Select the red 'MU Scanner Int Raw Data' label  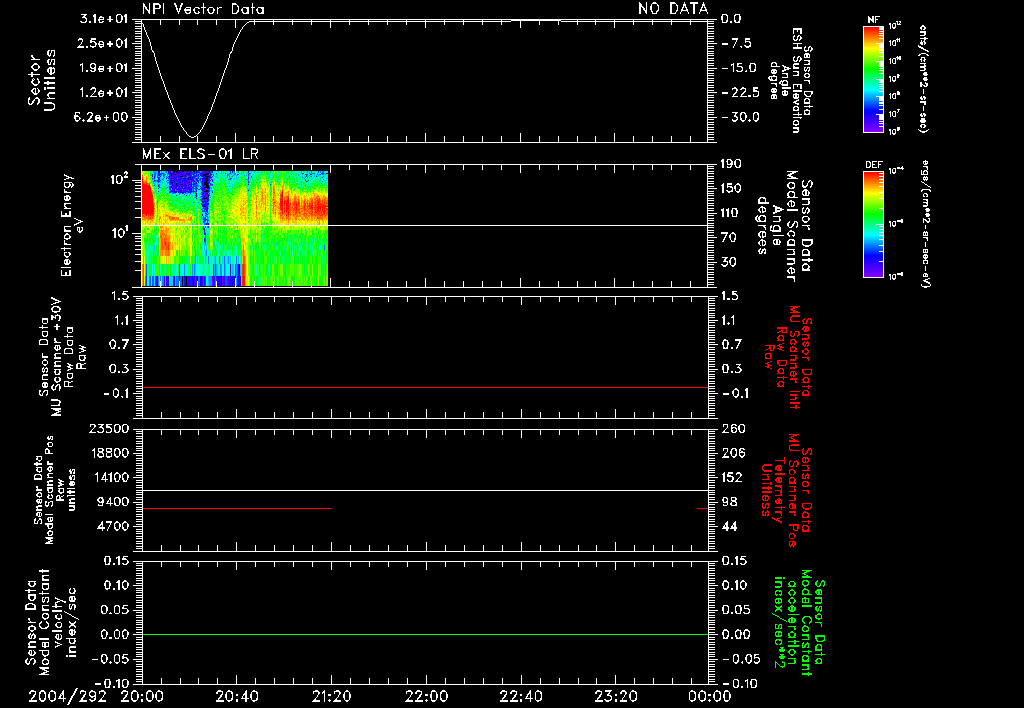point(786,358)
